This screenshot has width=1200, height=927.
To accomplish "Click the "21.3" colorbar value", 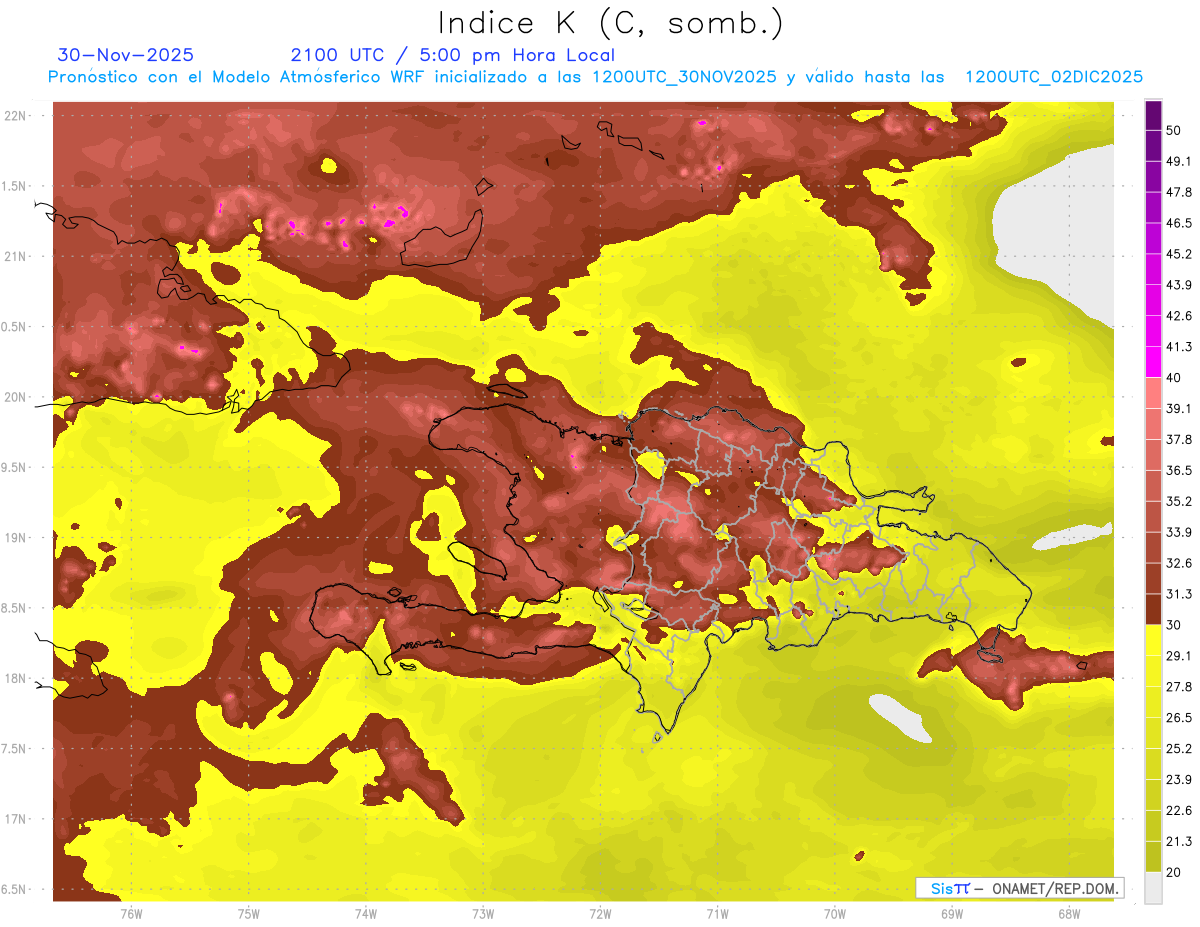I will [1179, 842].
